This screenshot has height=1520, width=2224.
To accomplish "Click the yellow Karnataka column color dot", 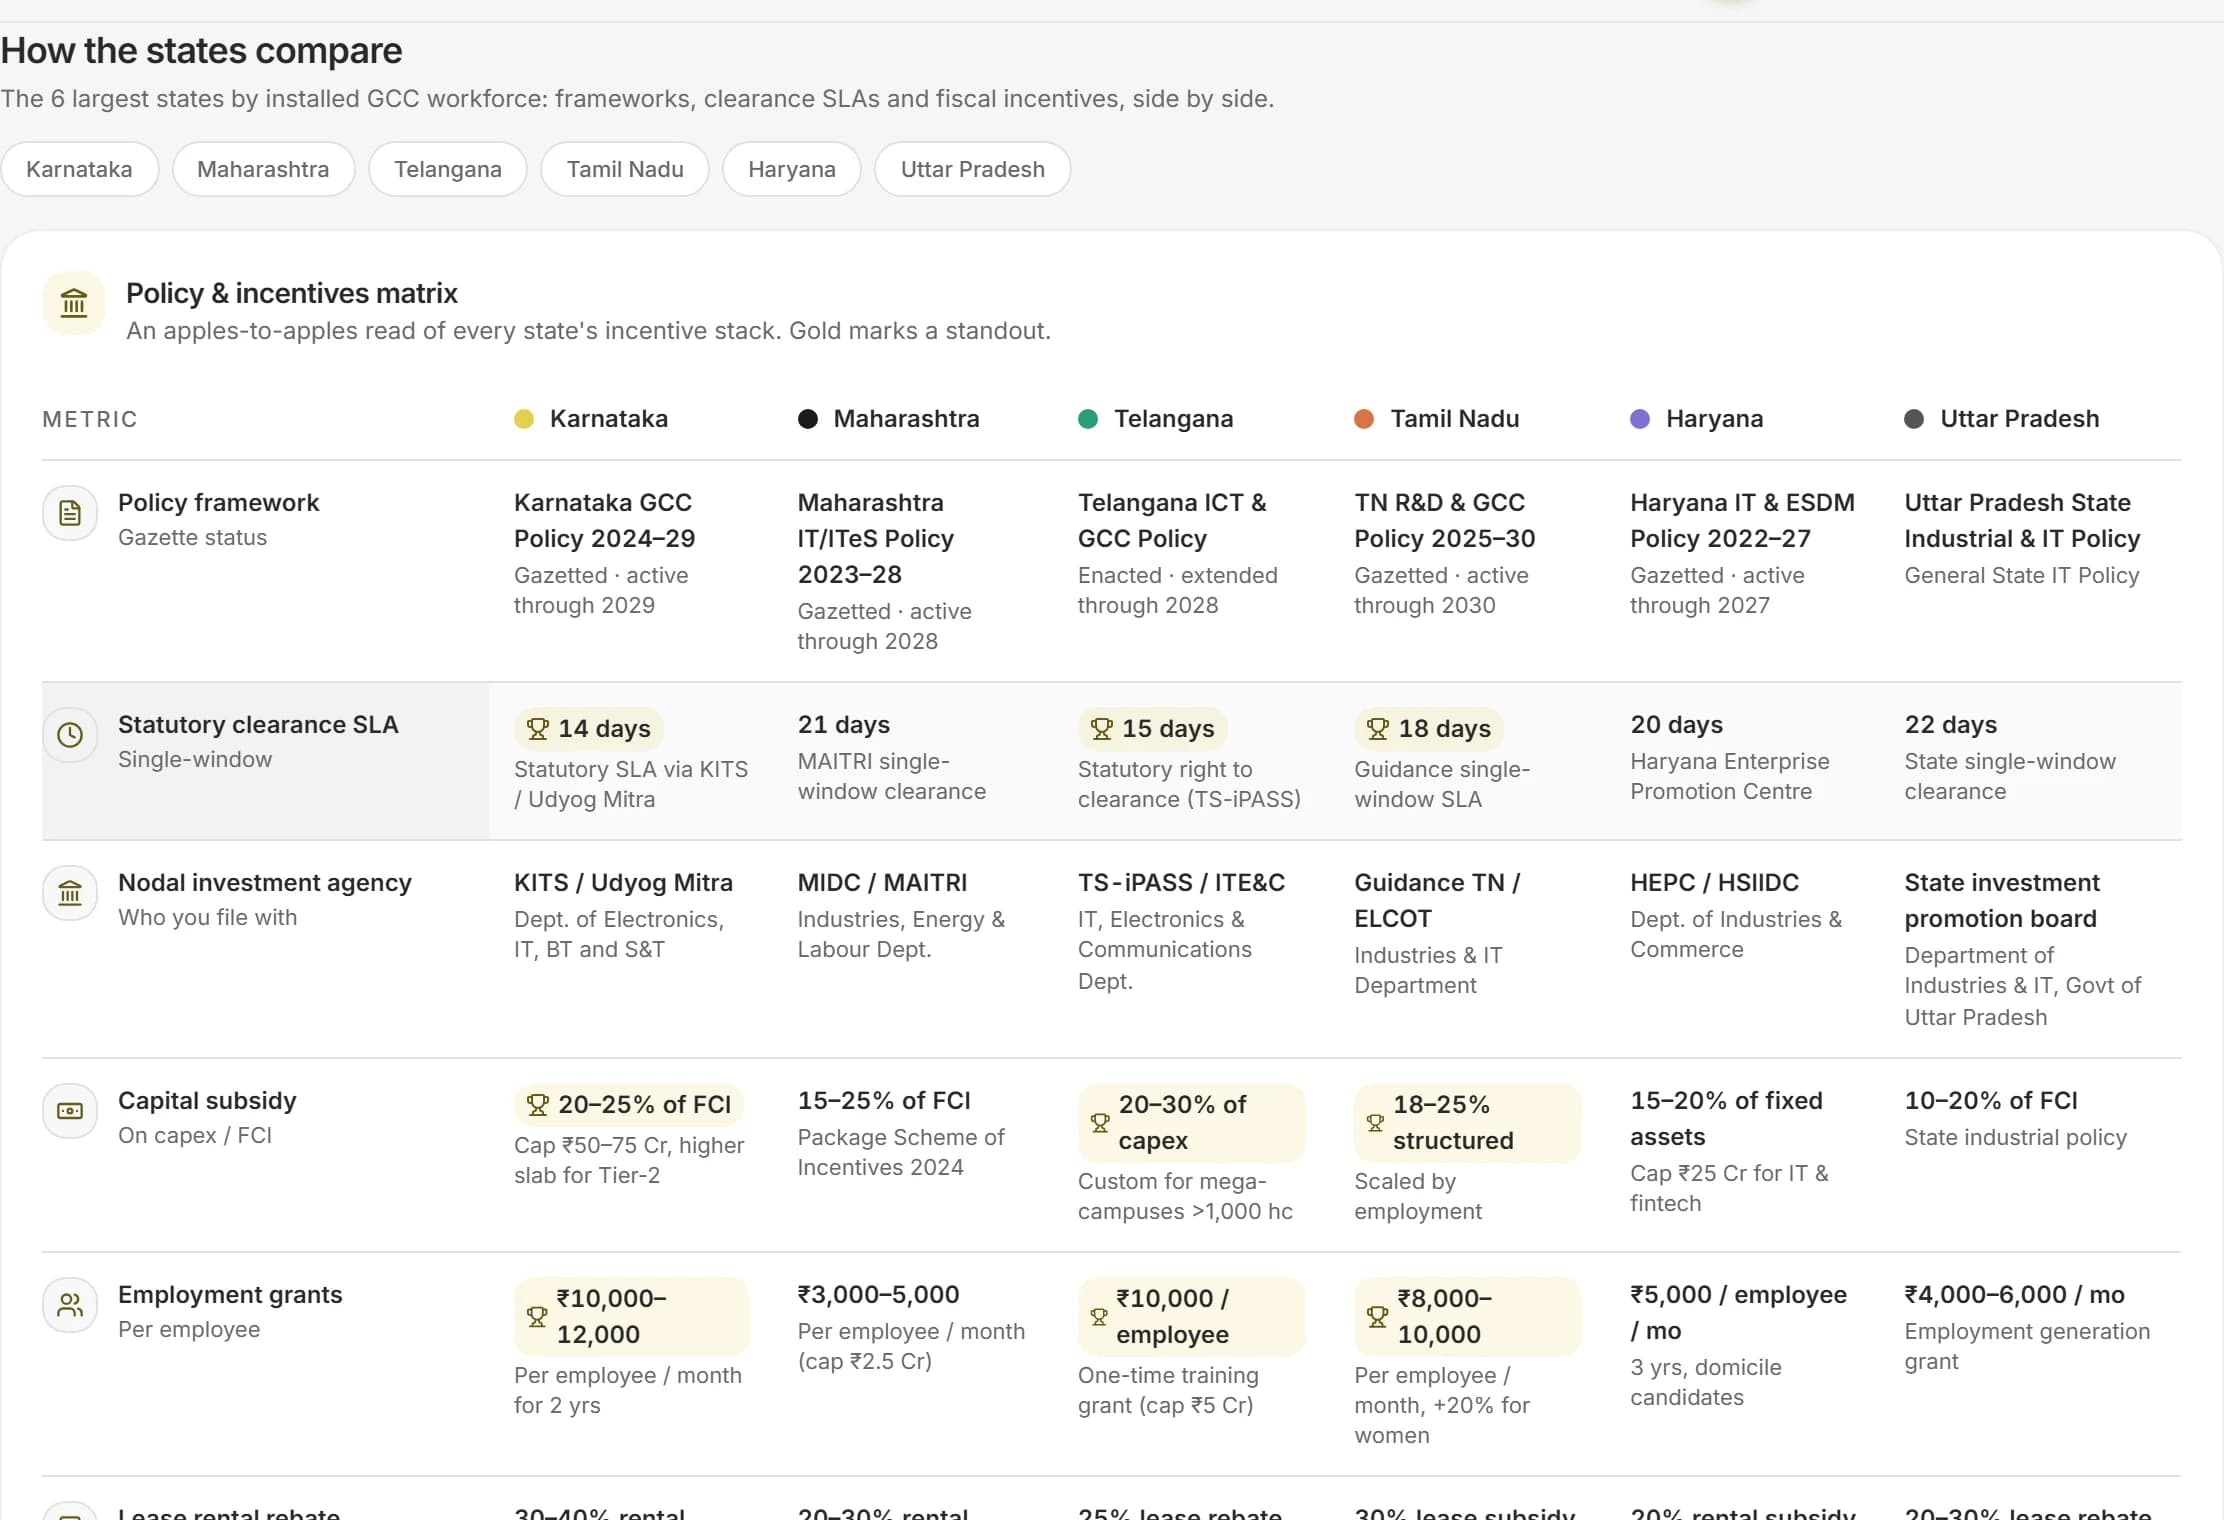I will pyautogui.click(x=524, y=419).
